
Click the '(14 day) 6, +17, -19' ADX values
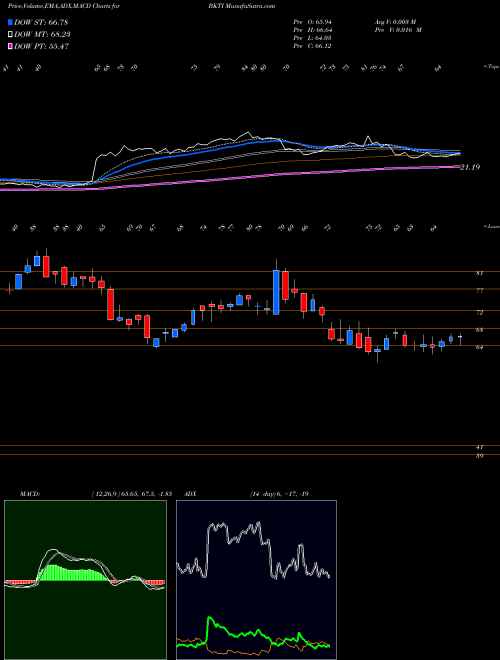click(x=279, y=494)
